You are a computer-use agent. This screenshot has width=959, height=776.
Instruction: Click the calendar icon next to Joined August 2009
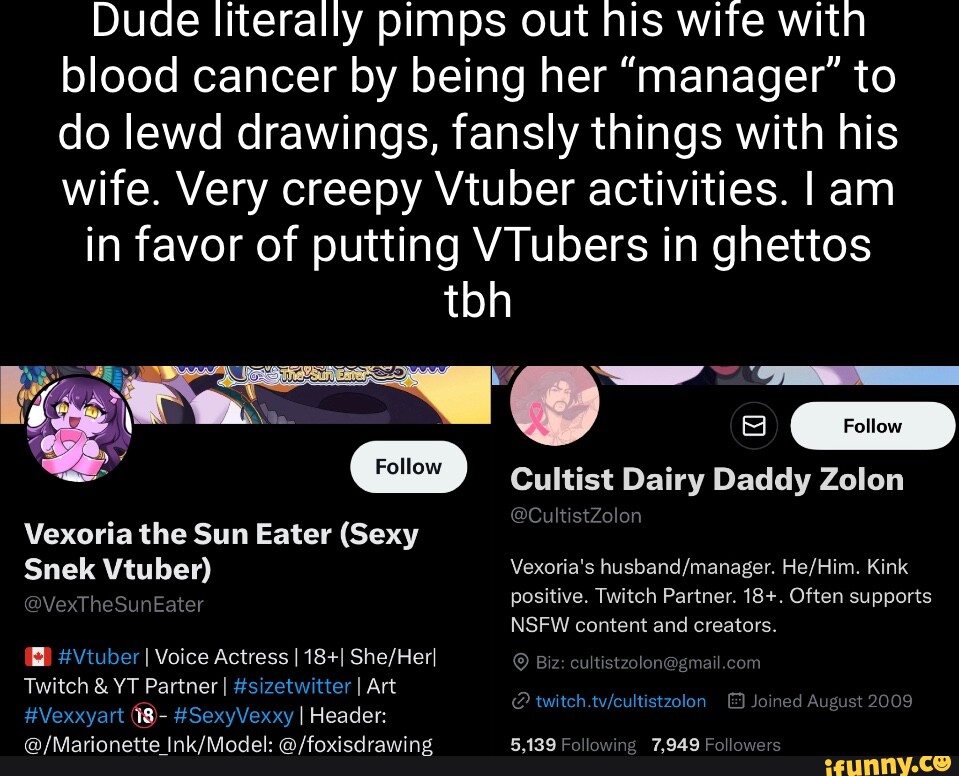coord(736,701)
